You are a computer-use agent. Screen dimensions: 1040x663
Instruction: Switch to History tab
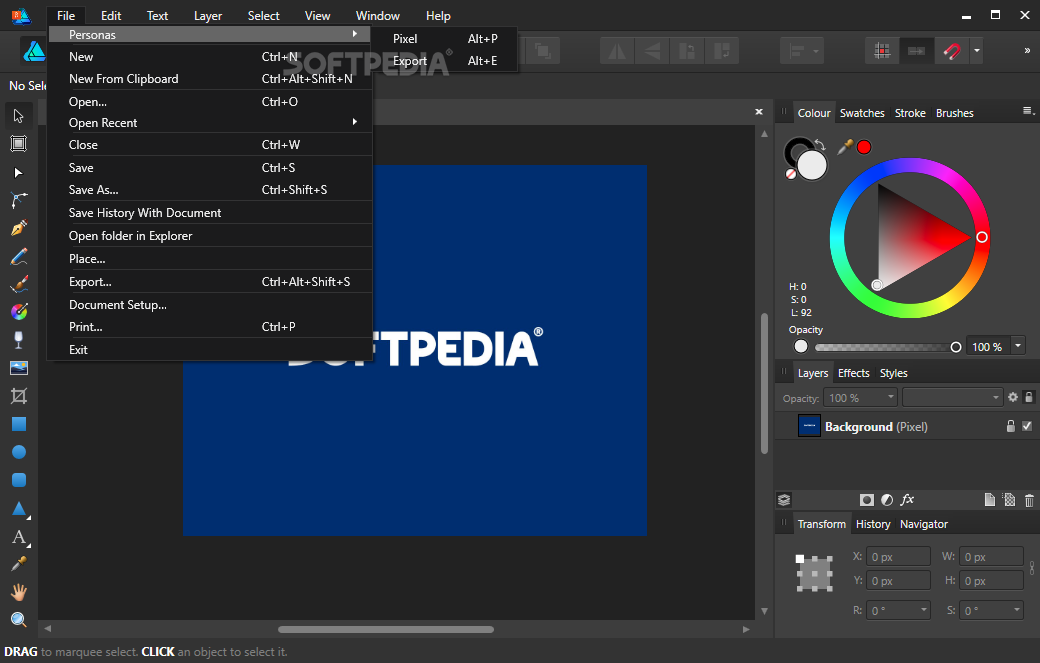coord(873,524)
